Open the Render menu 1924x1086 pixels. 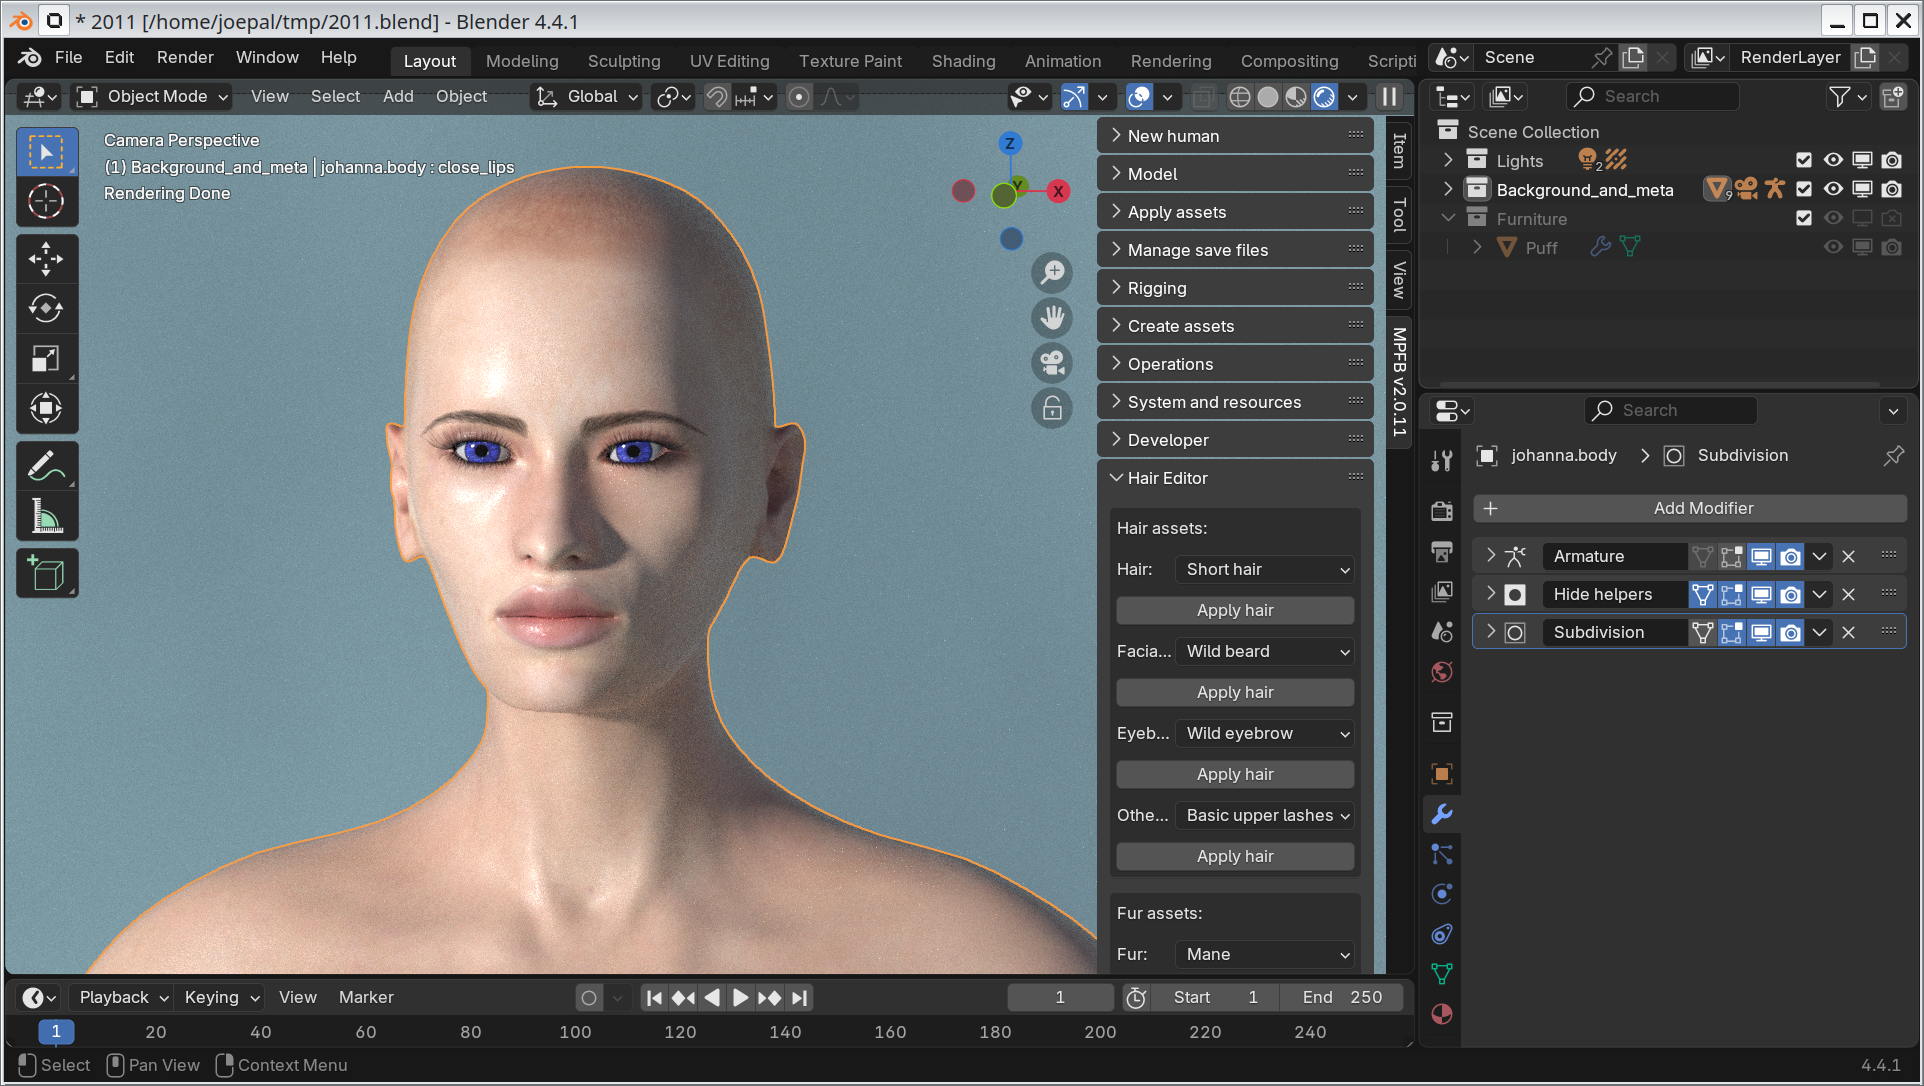tap(185, 57)
